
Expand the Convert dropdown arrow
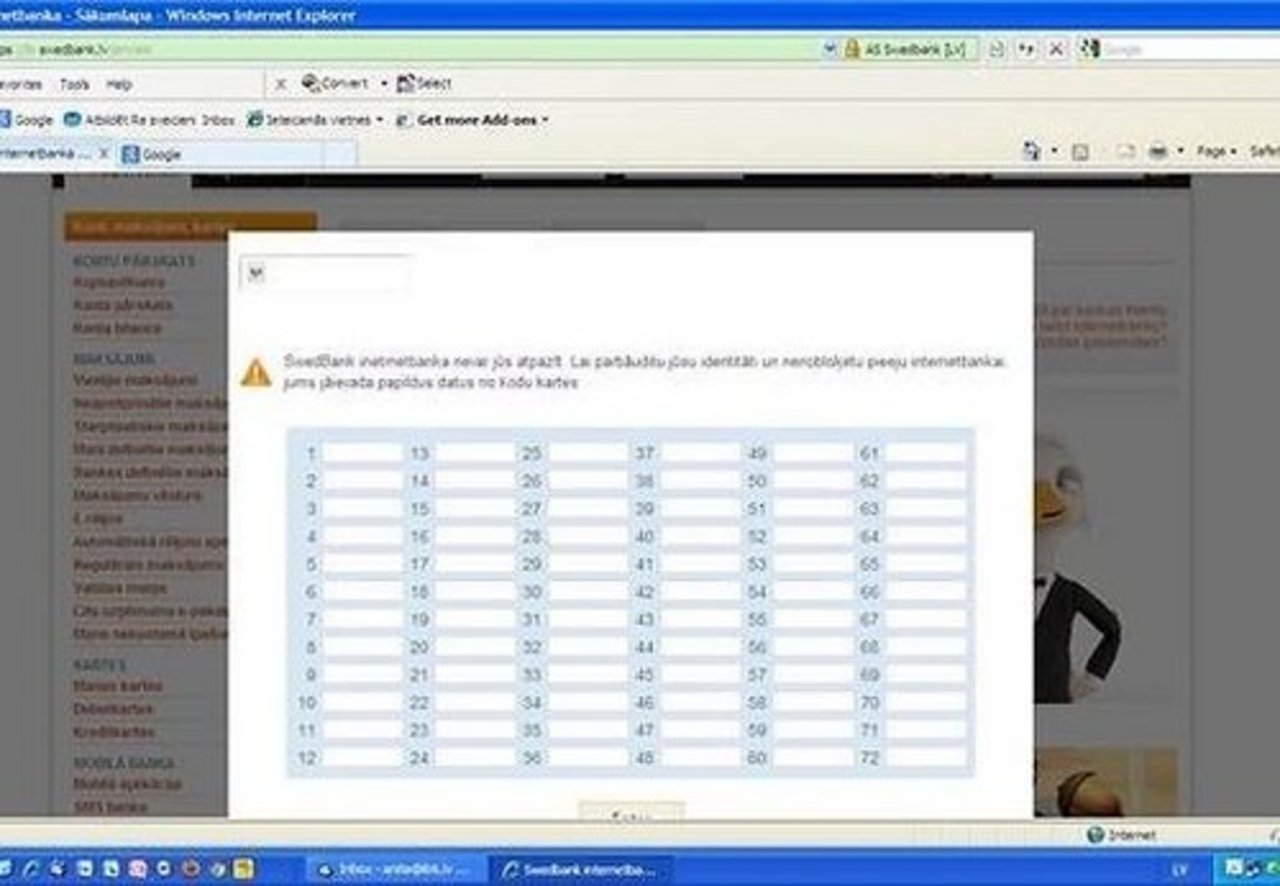[384, 84]
